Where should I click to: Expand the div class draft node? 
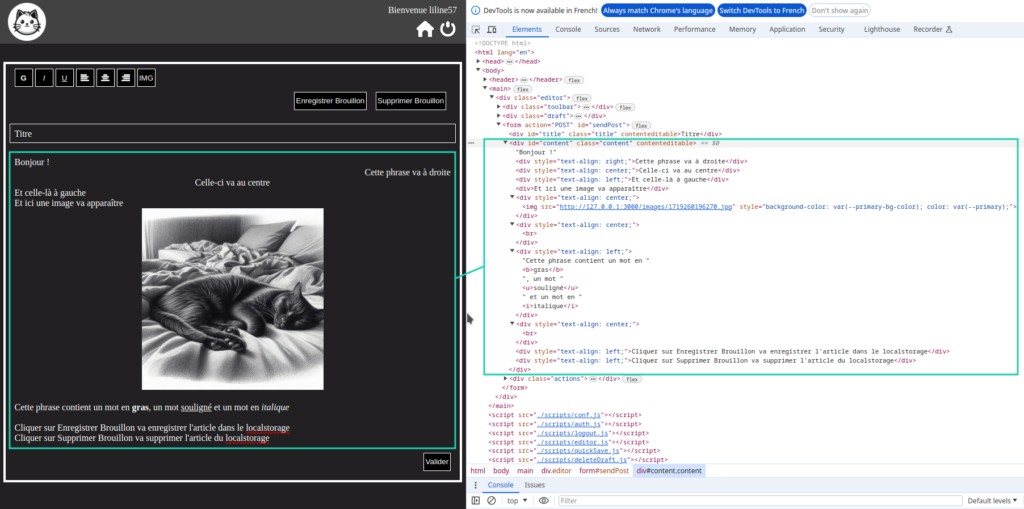tap(500, 116)
